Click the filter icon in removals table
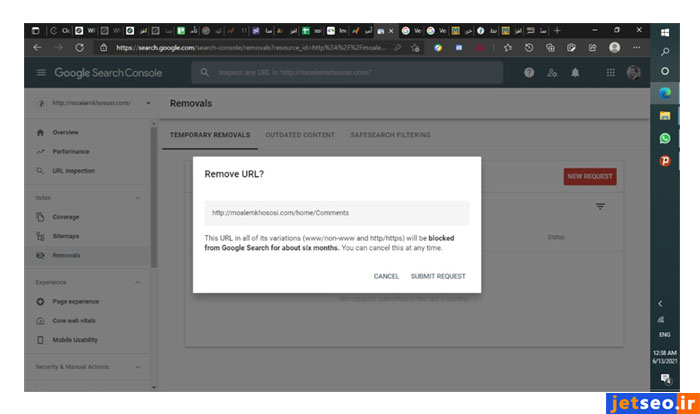This screenshot has width=700, height=414. [x=600, y=206]
